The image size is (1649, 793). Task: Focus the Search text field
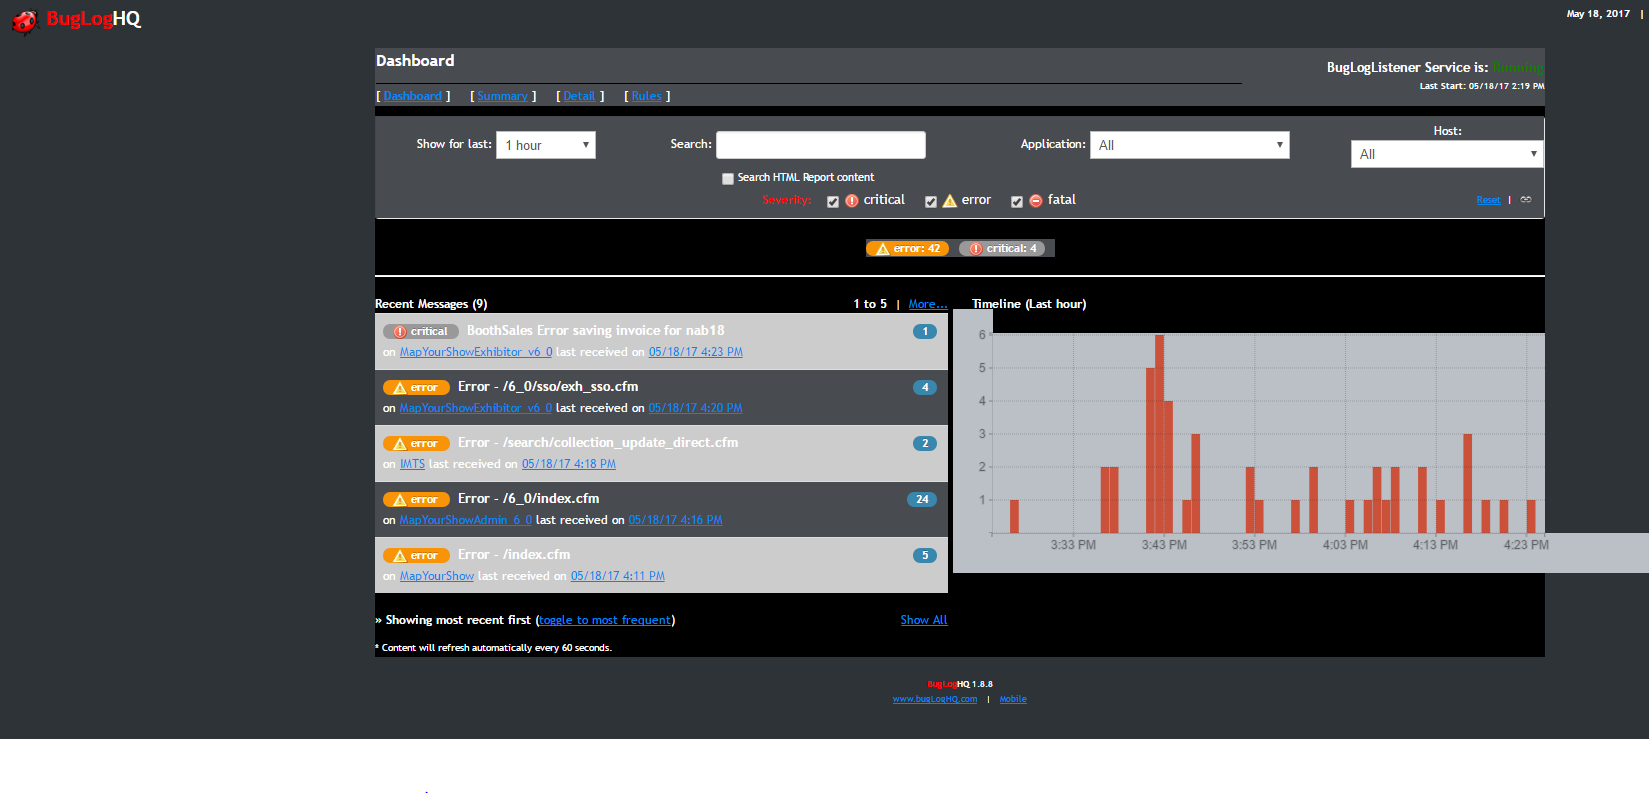[821, 145]
